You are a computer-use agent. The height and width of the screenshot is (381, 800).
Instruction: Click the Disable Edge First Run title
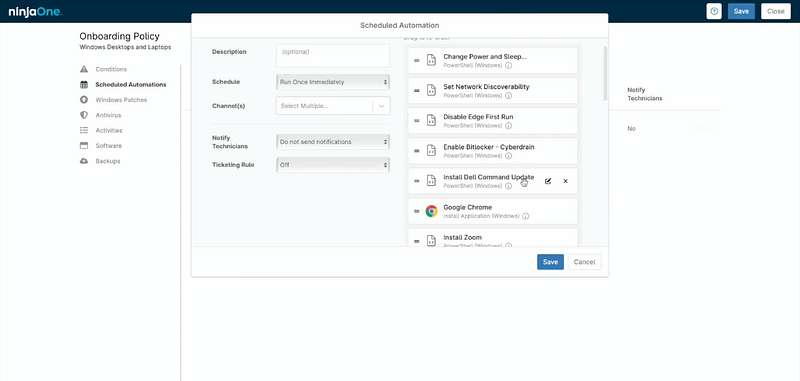coord(478,117)
